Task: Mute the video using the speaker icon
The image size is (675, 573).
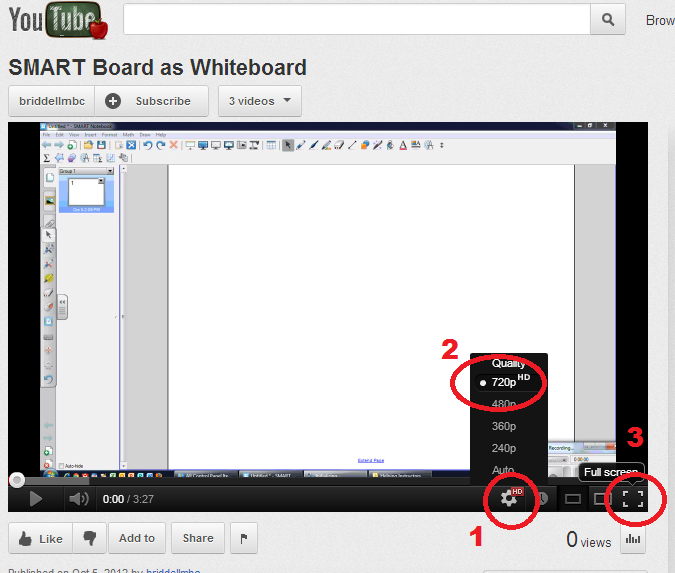Action: tap(79, 499)
